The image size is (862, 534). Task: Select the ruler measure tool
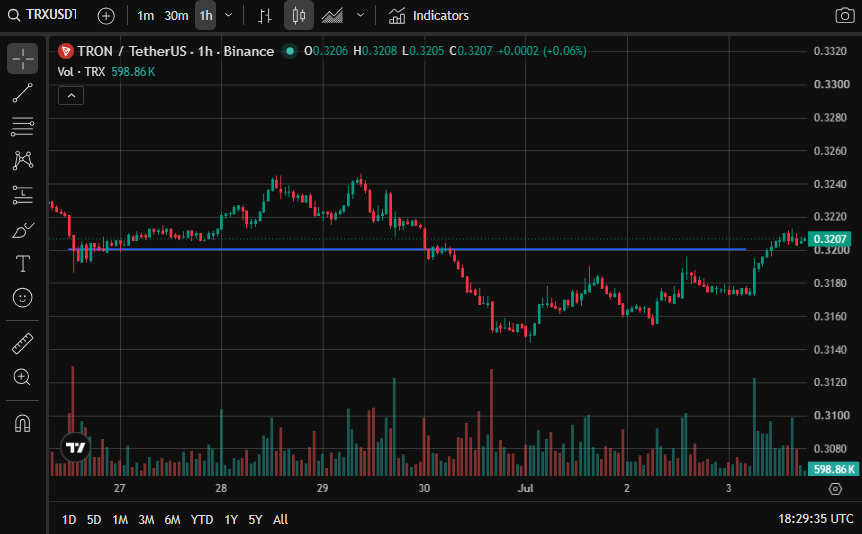point(23,344)
